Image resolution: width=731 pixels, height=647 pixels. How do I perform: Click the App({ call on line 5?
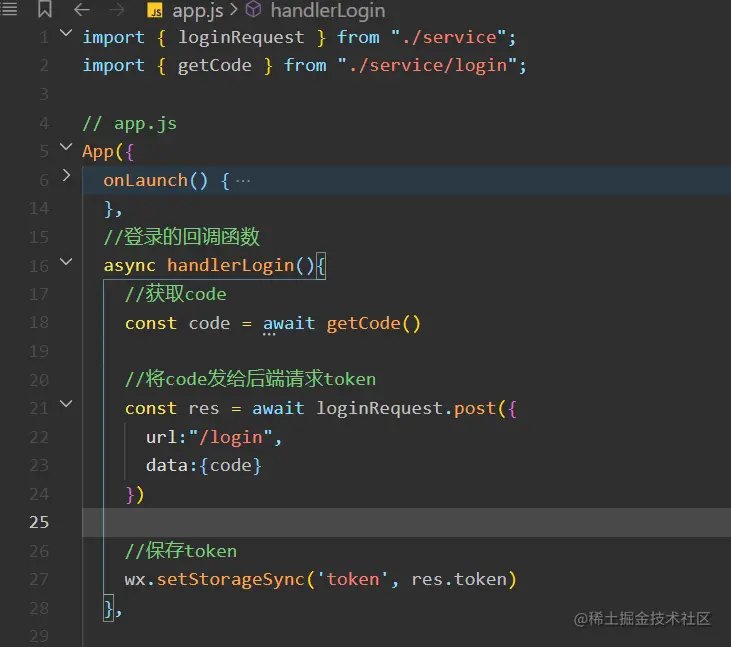point(108,152)
